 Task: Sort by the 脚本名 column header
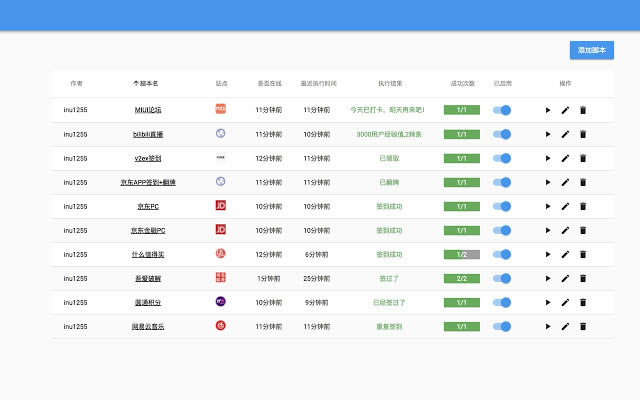click(146, 83)
